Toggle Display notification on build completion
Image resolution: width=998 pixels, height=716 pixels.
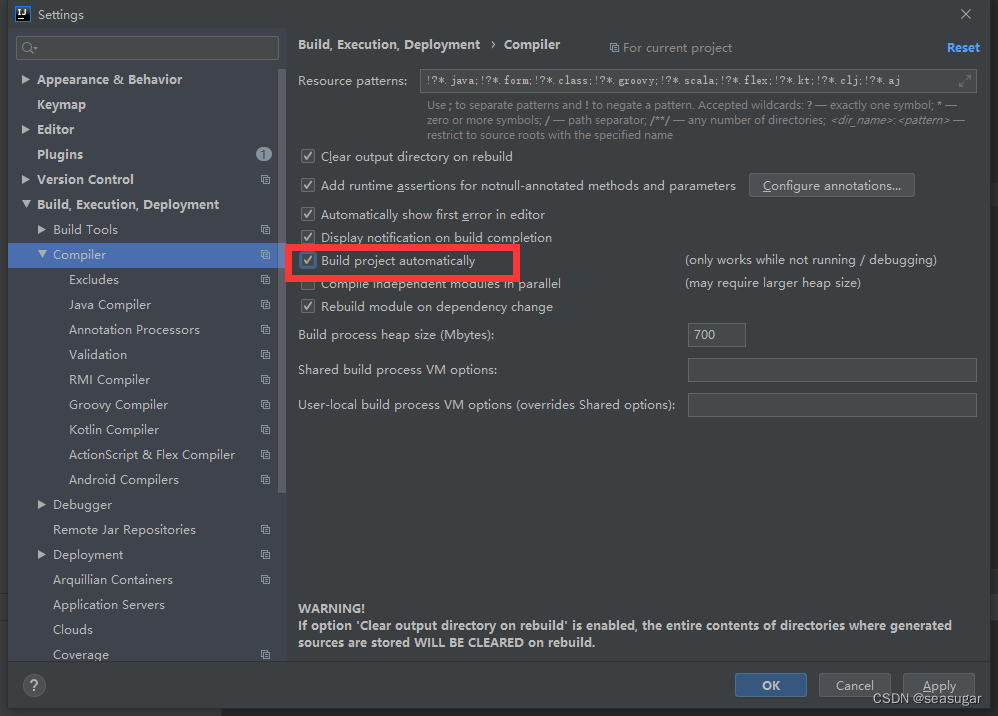tap(308, 237)
